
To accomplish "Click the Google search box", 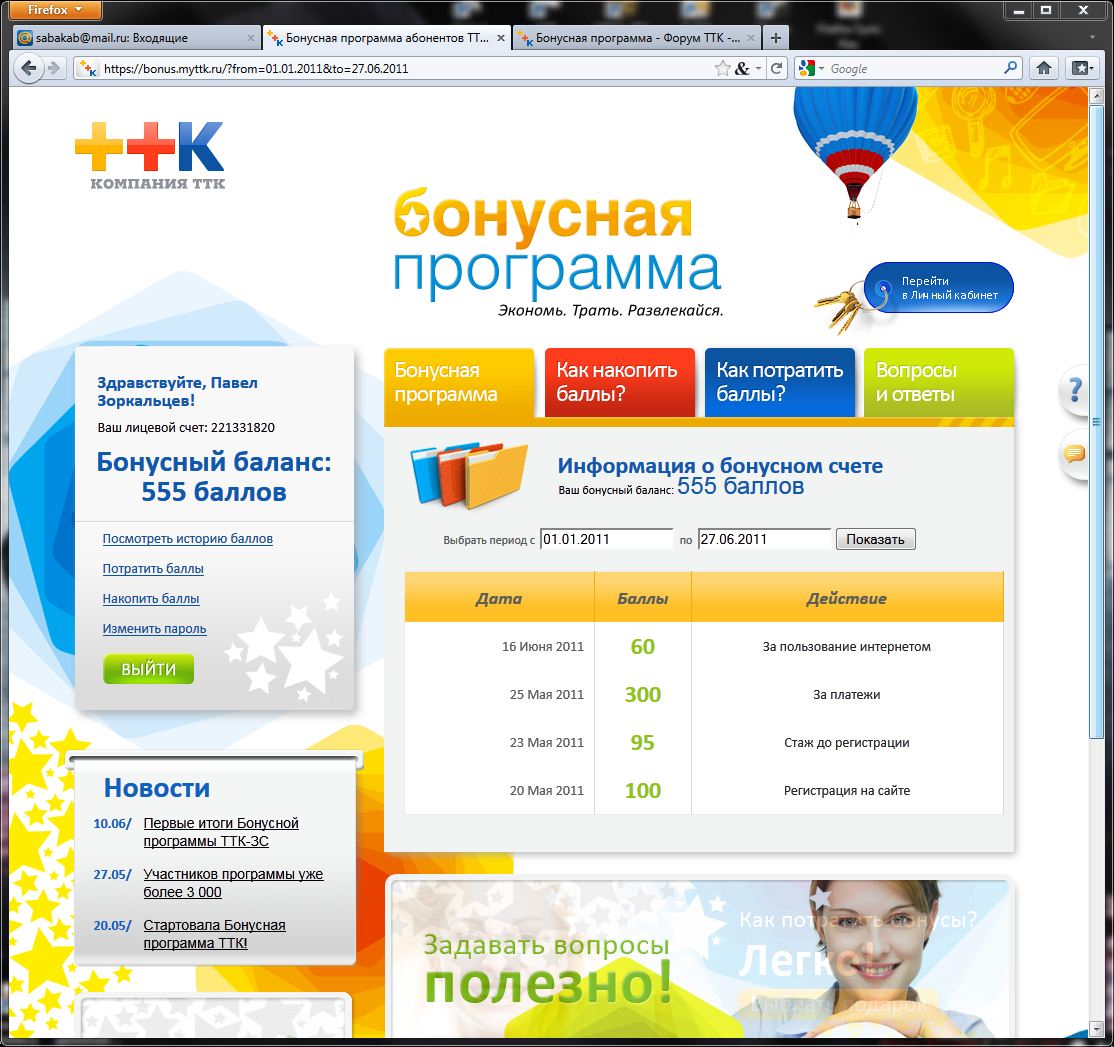I will pyautogui.click(x=914, y=68).
